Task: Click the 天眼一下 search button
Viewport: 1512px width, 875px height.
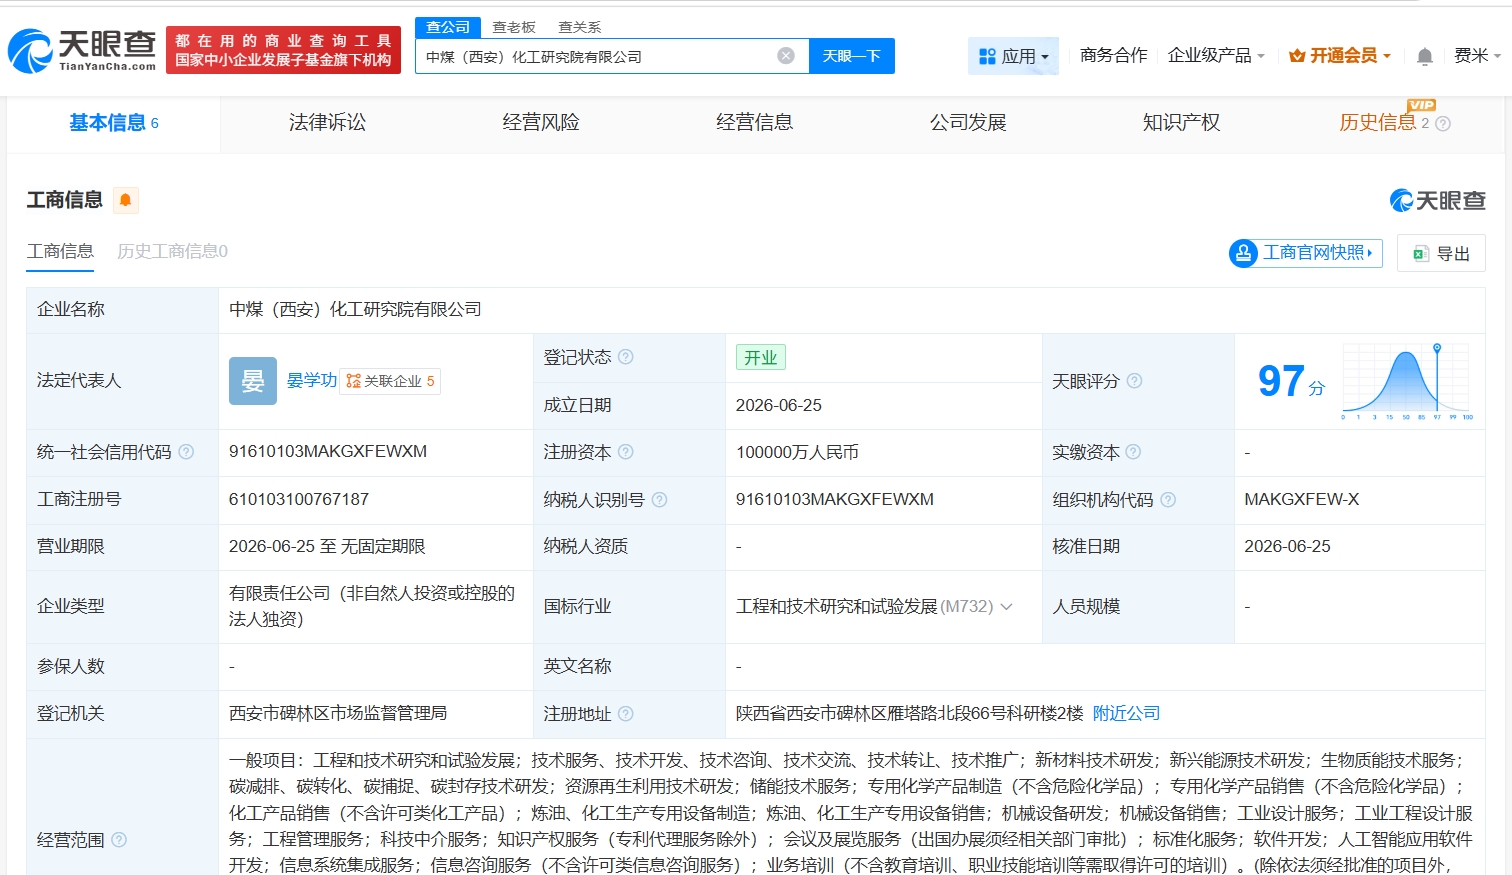Action: 851,56
